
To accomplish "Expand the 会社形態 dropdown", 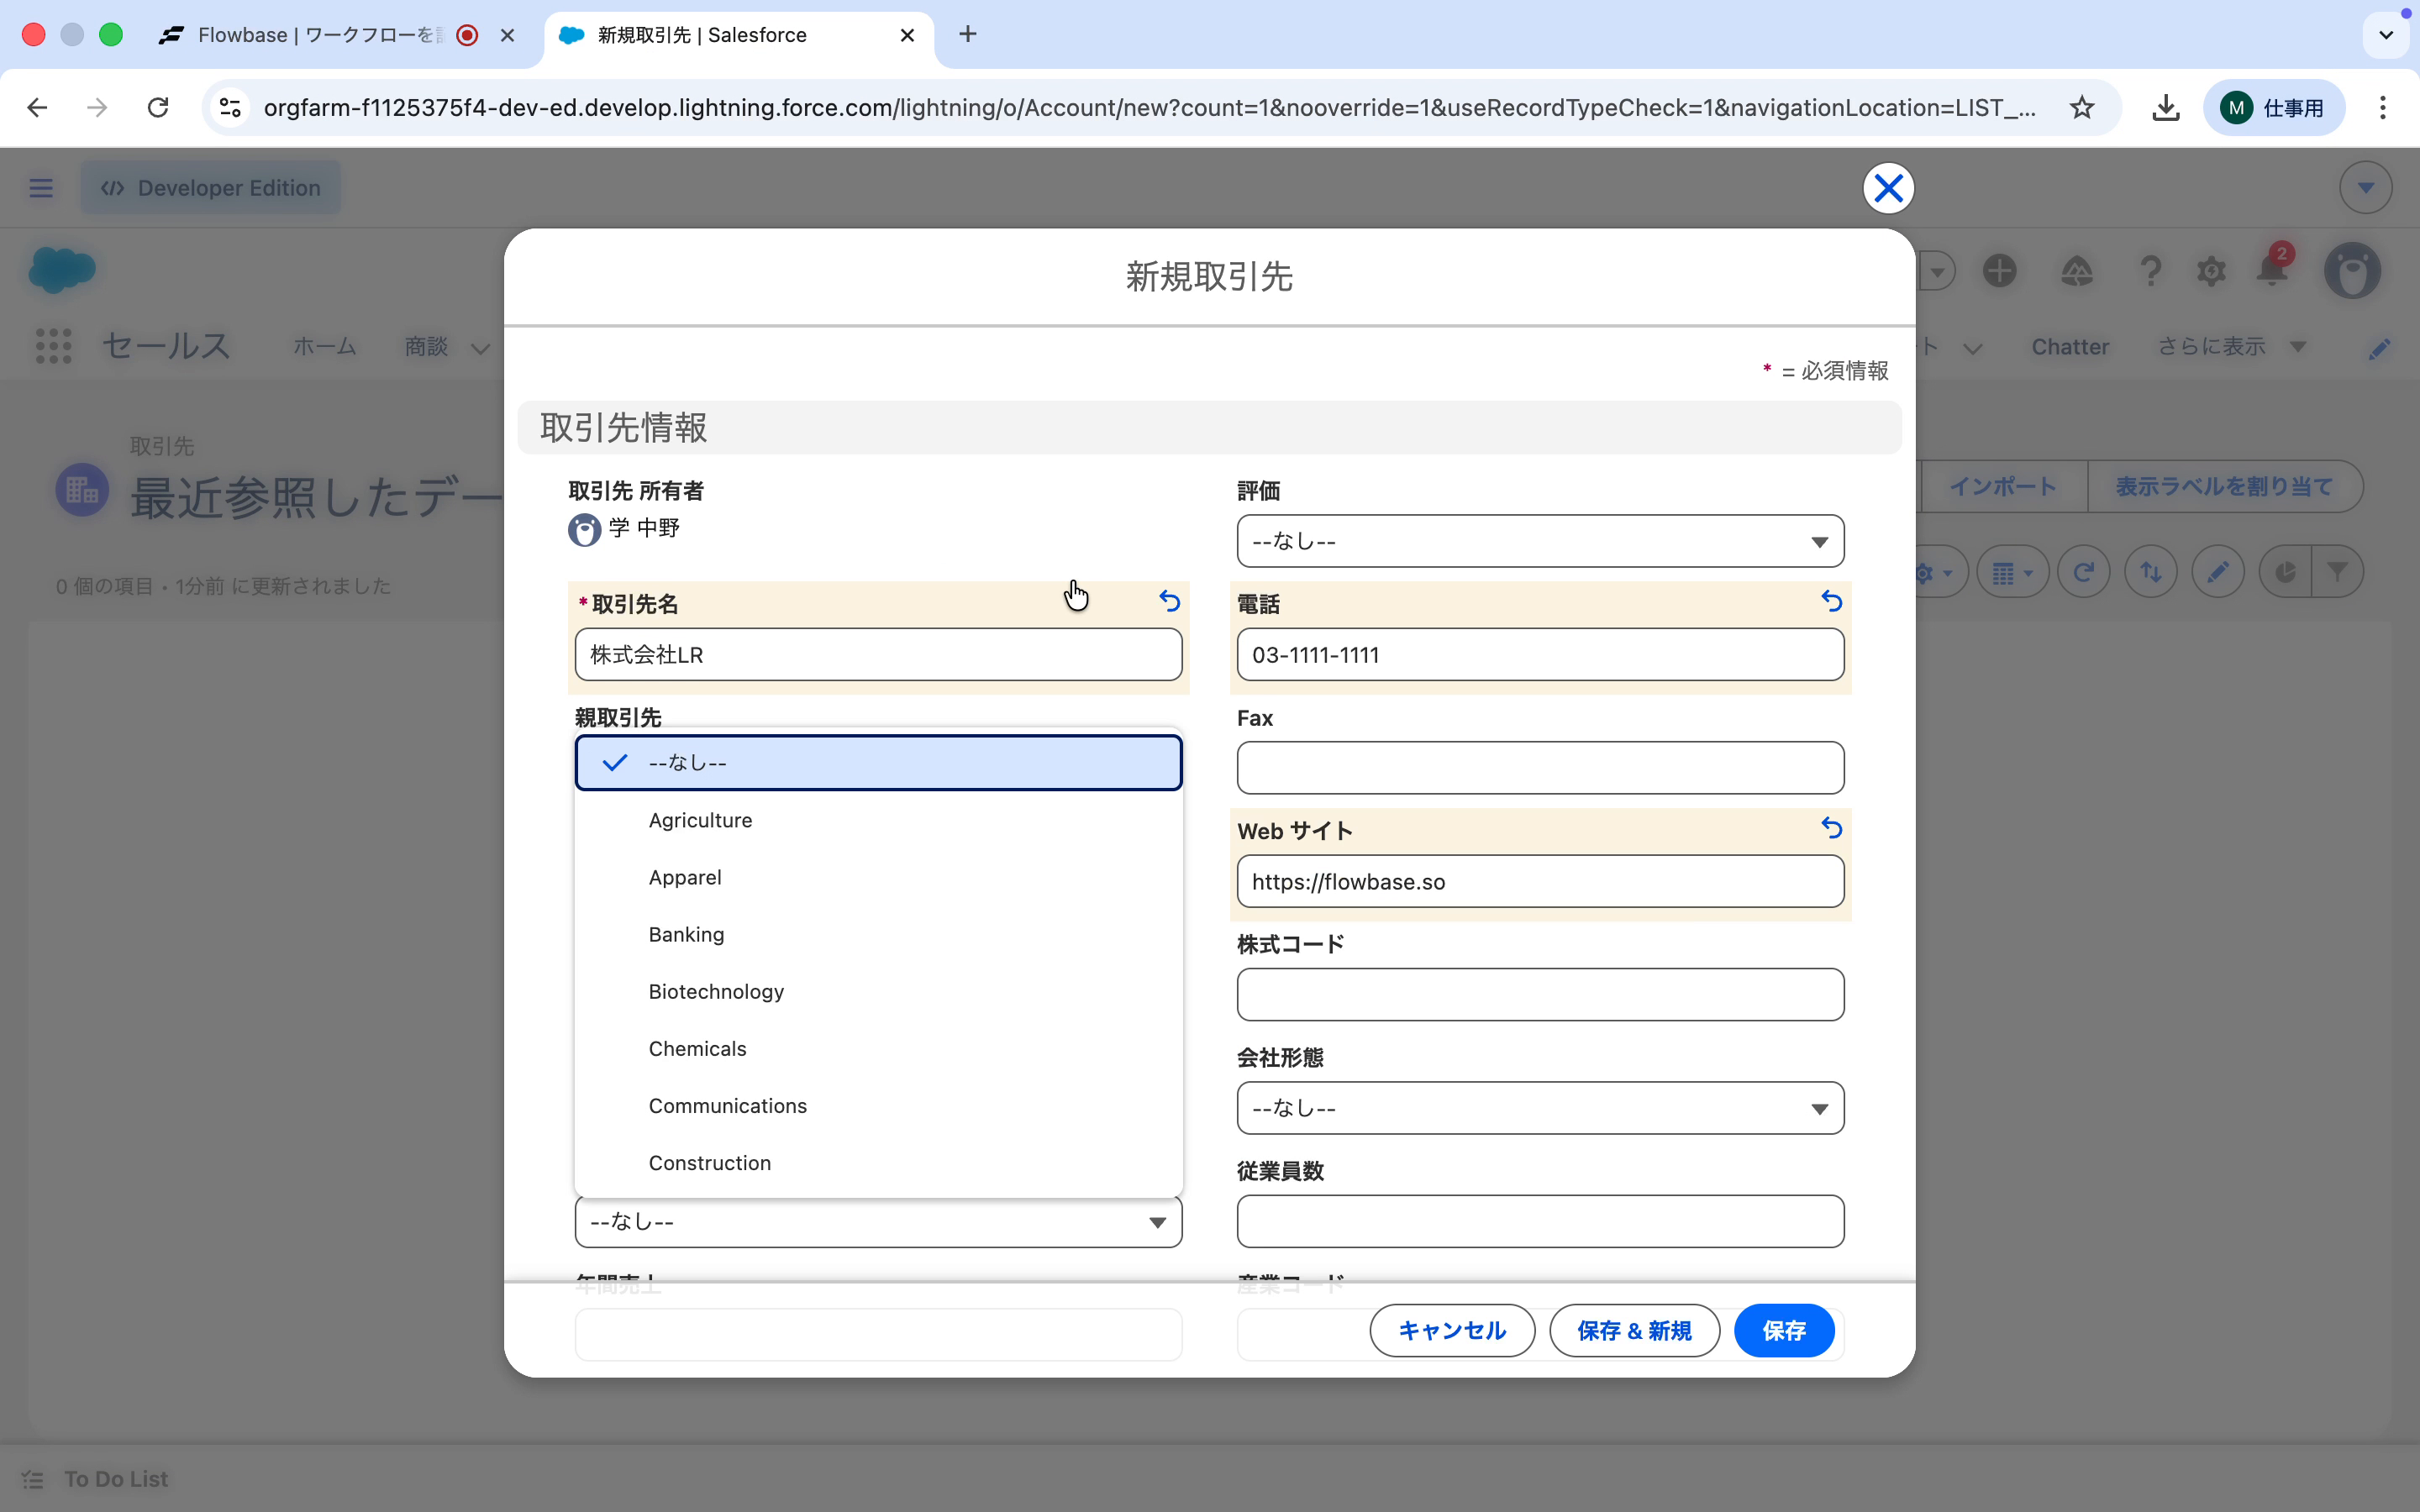I will pos(1540,1108).
